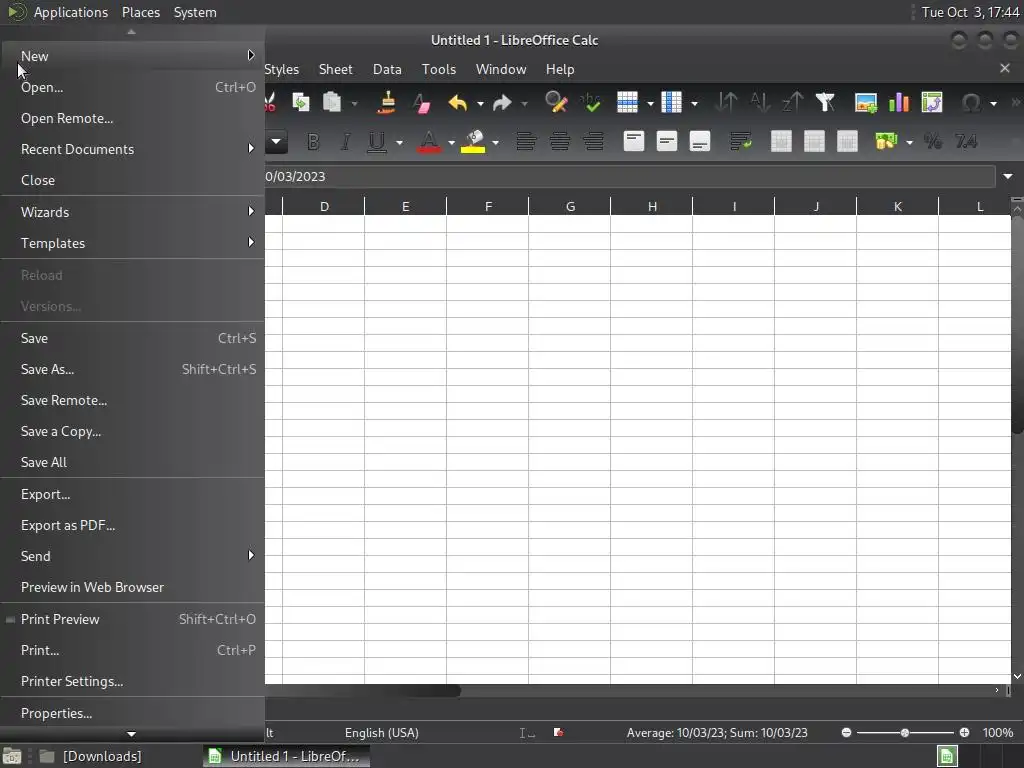This screenshot has height=768, width=1024.
Task: Open the Data menu
Action: point(387,69)
